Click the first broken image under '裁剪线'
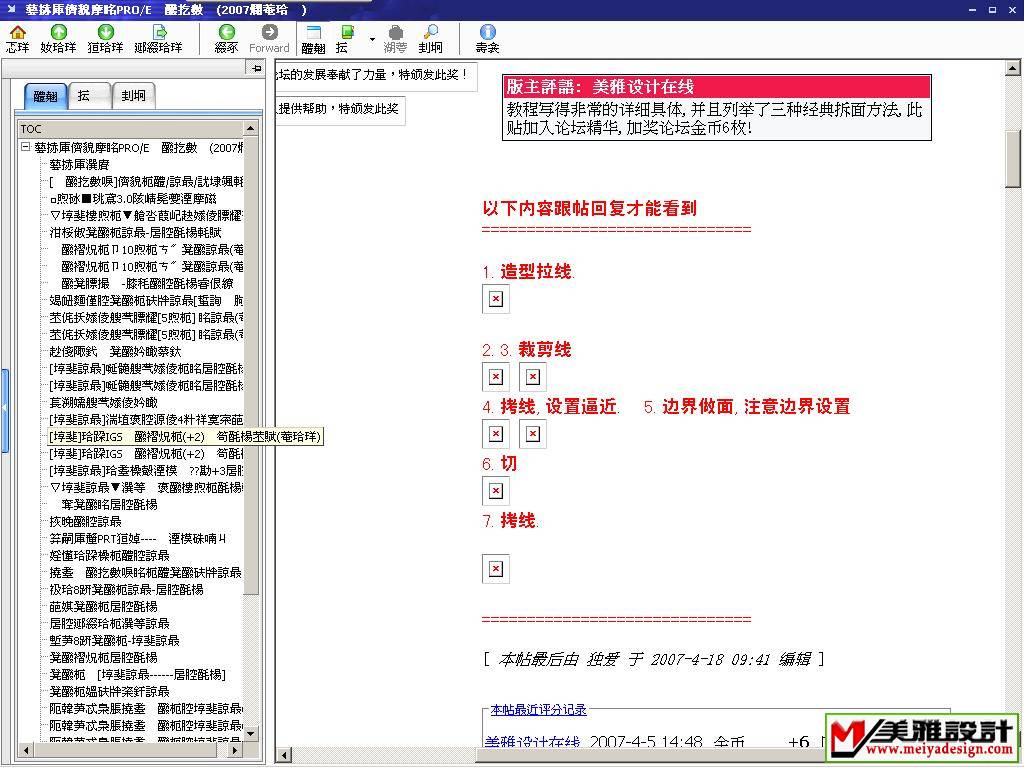Screen dimensions: 1024x768 pos(496,377)
